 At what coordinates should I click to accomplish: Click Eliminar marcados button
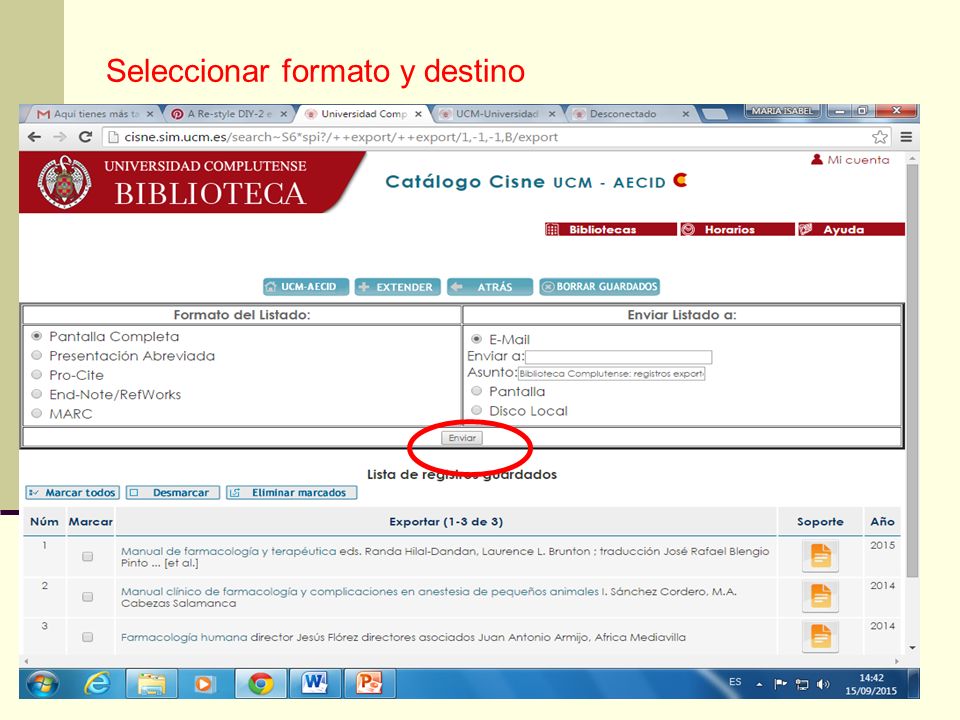(291, 492)
